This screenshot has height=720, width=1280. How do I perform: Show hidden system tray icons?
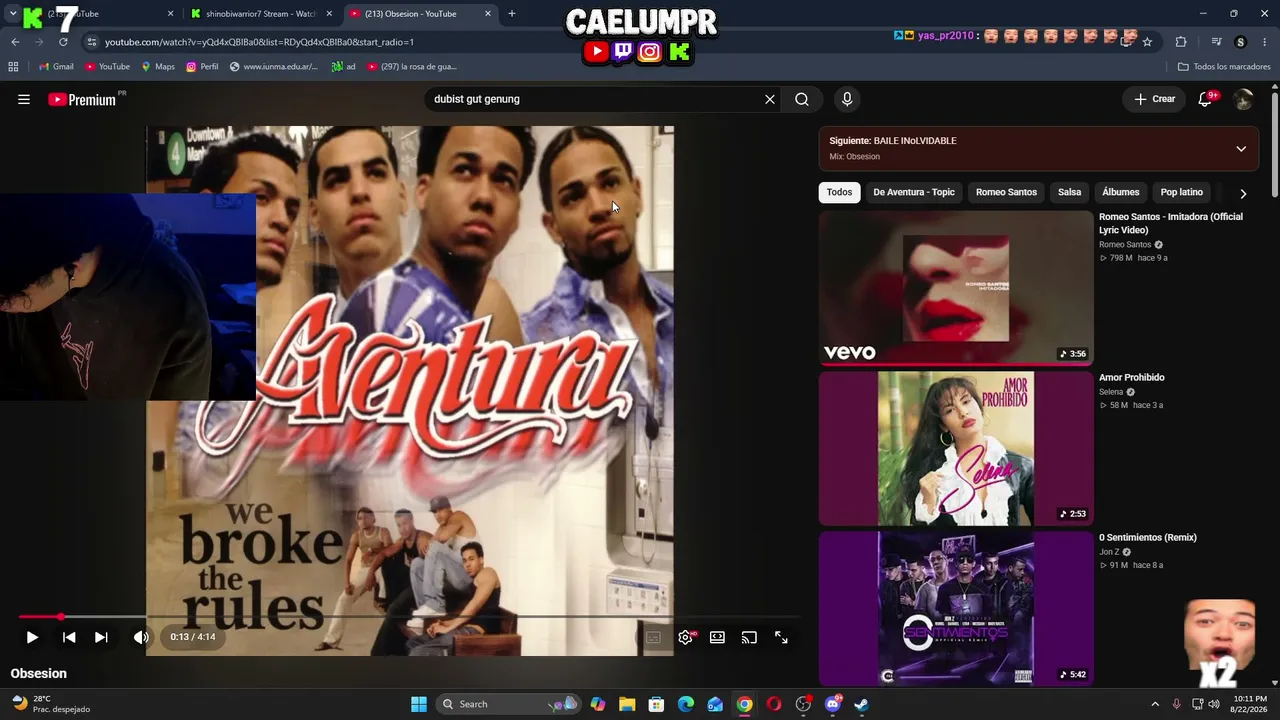click(1155, 704)
